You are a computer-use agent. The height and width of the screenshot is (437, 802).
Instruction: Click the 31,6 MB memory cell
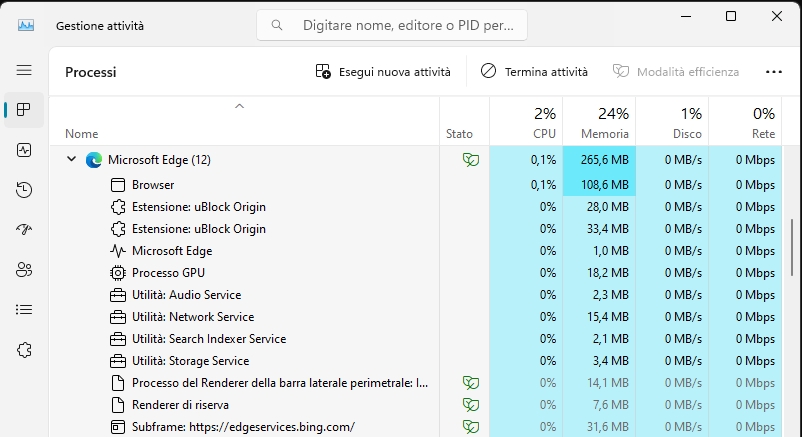click(599, 427)
